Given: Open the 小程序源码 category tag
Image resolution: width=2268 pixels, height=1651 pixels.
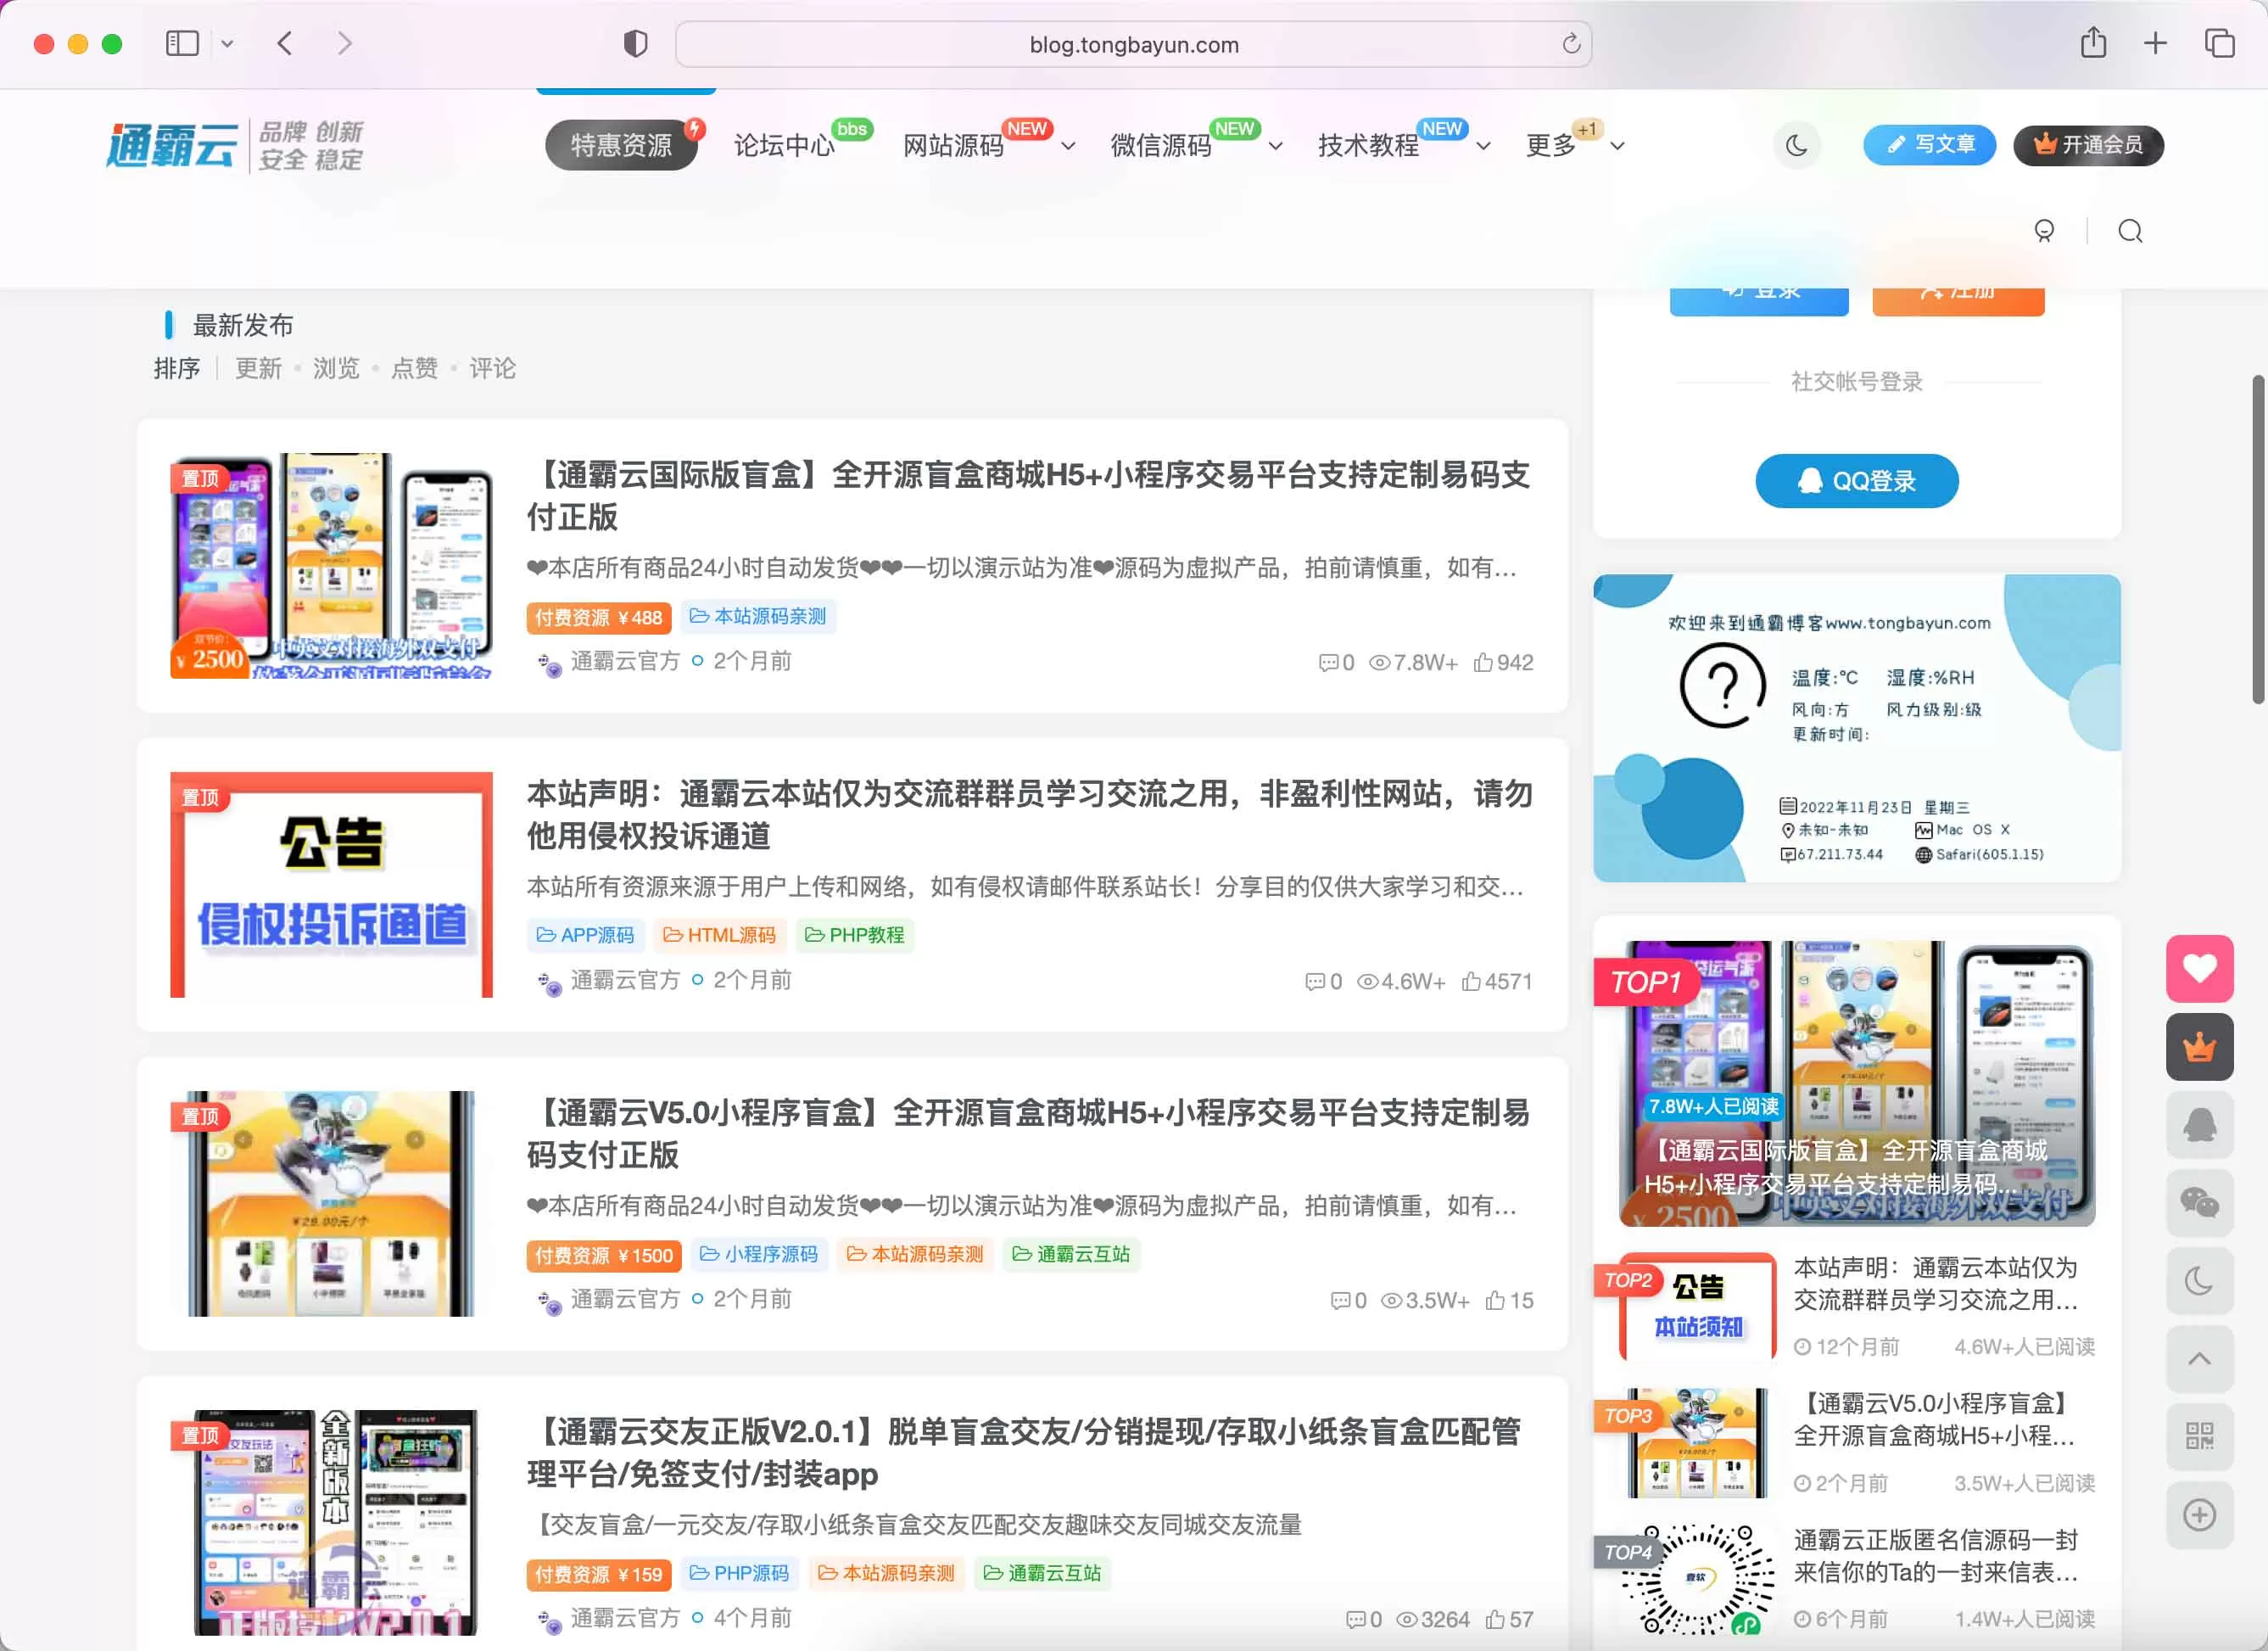Looking at the screenshot, I should coord(759,1254).
